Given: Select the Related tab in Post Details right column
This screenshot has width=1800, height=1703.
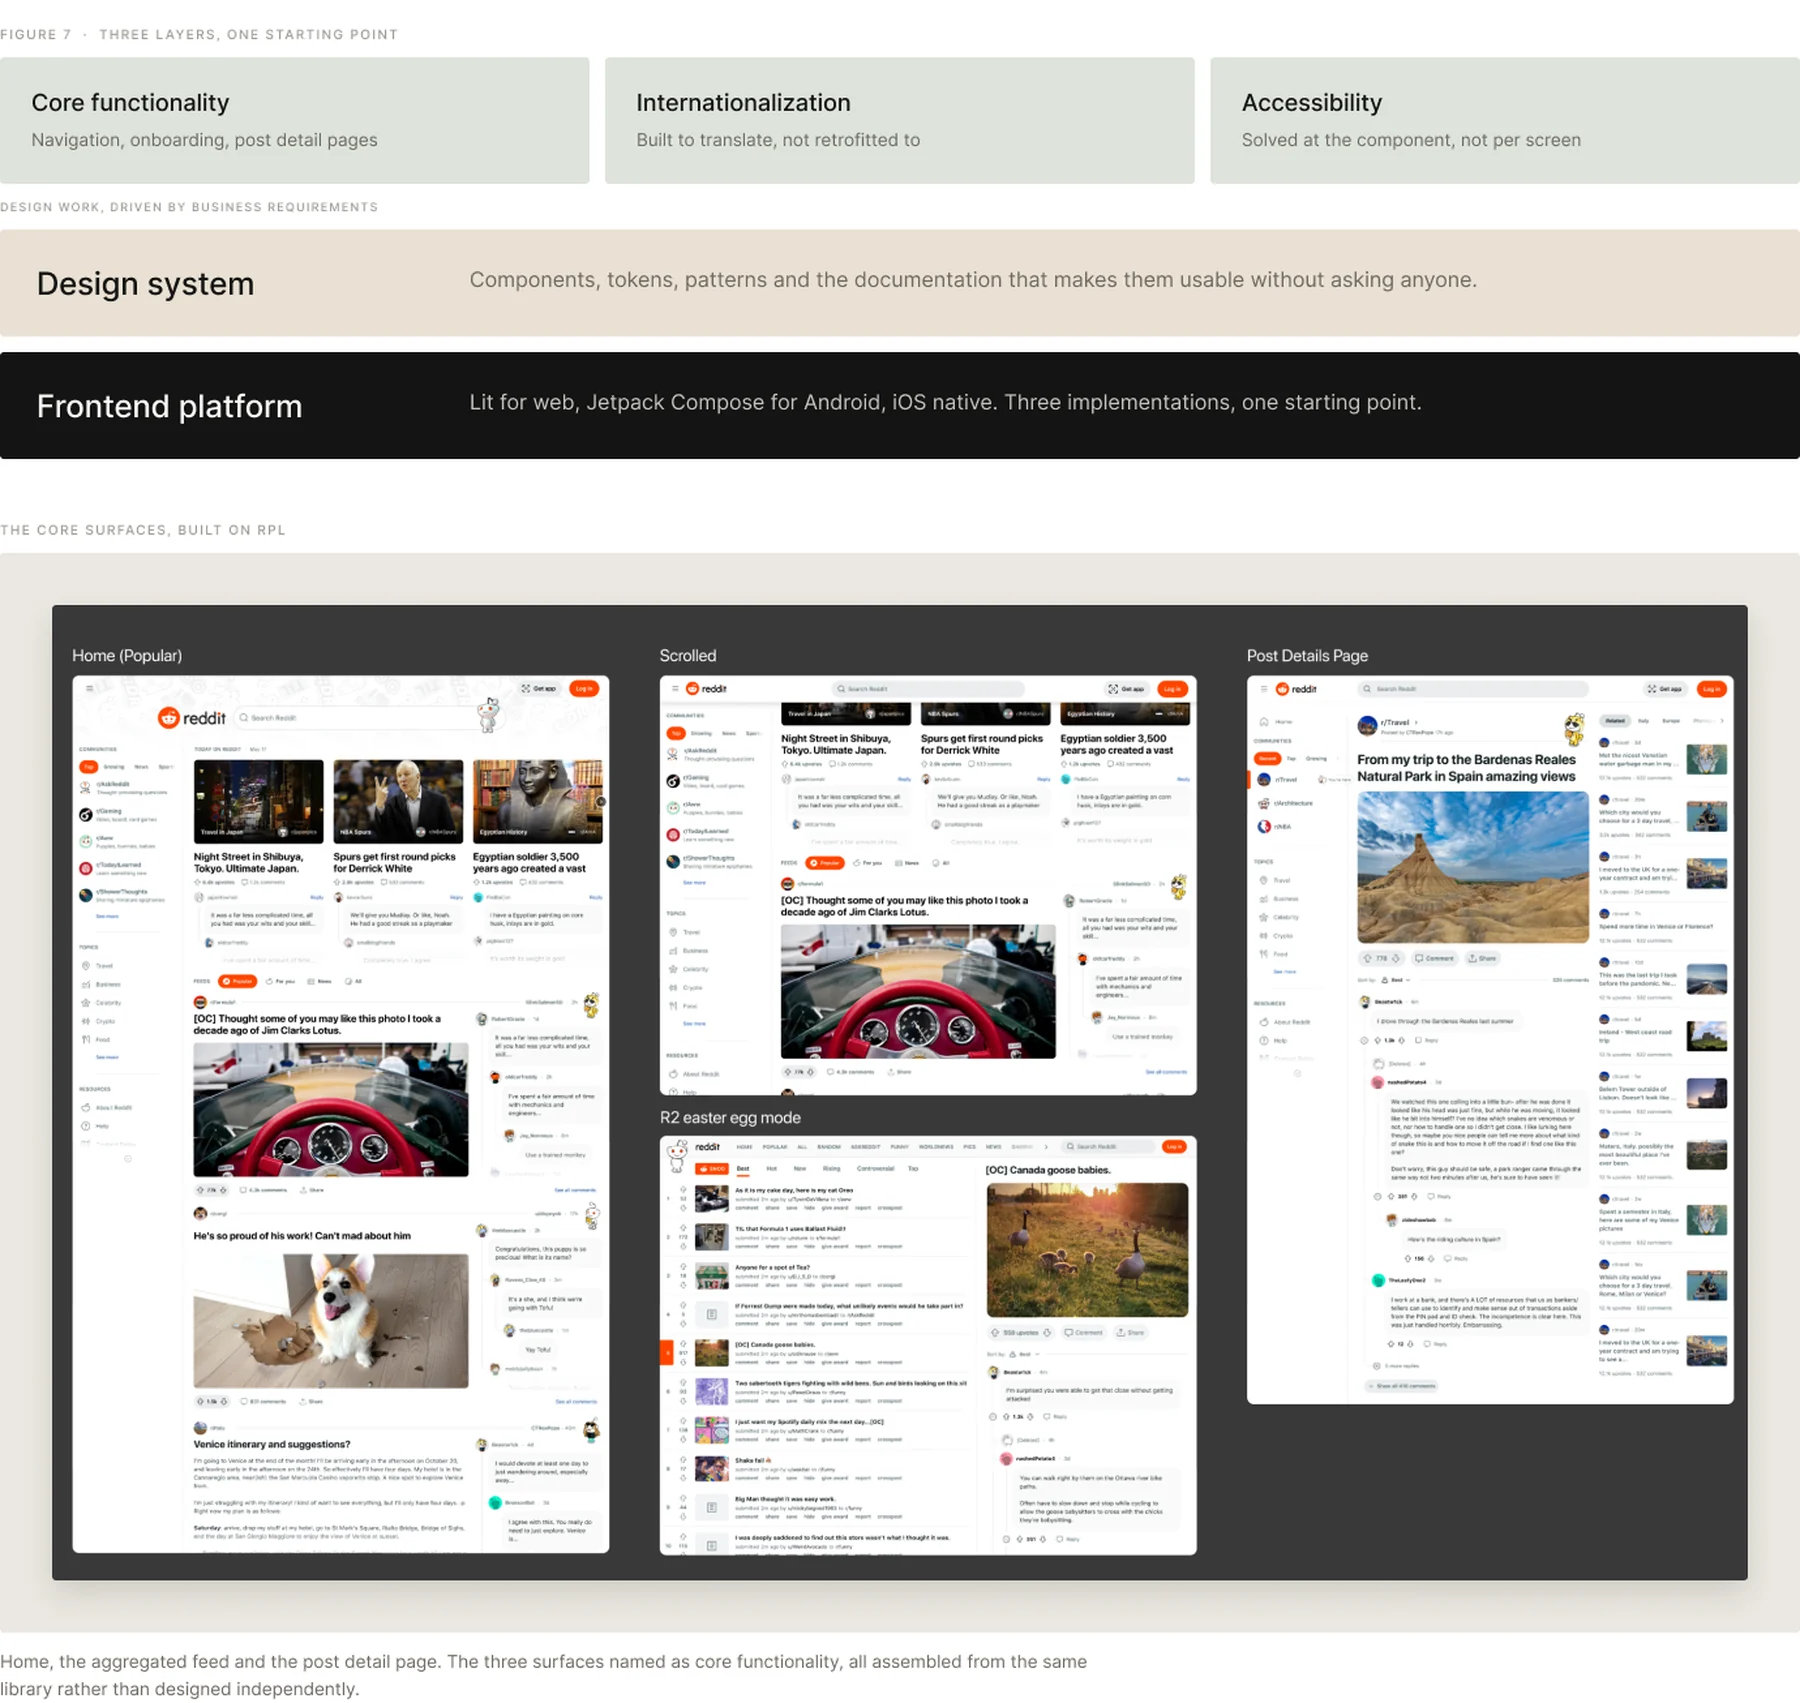Looking at the screenshot, I should click(1614, 720).
